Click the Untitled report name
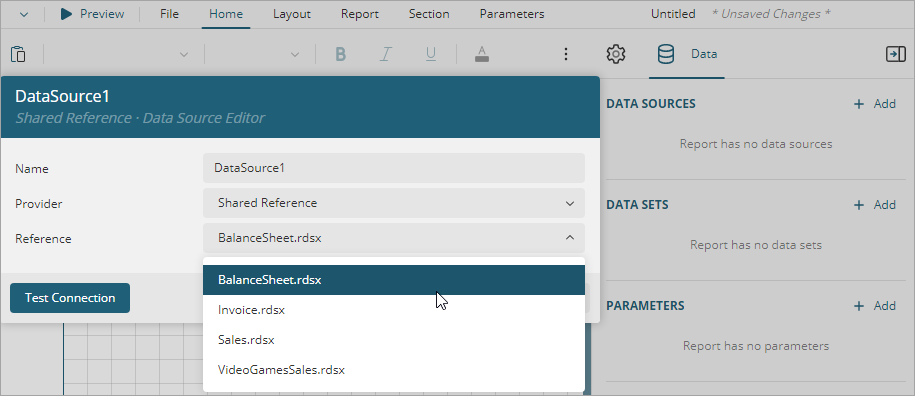This screenshot has height=396, width=915. click(x=673, y=14)
